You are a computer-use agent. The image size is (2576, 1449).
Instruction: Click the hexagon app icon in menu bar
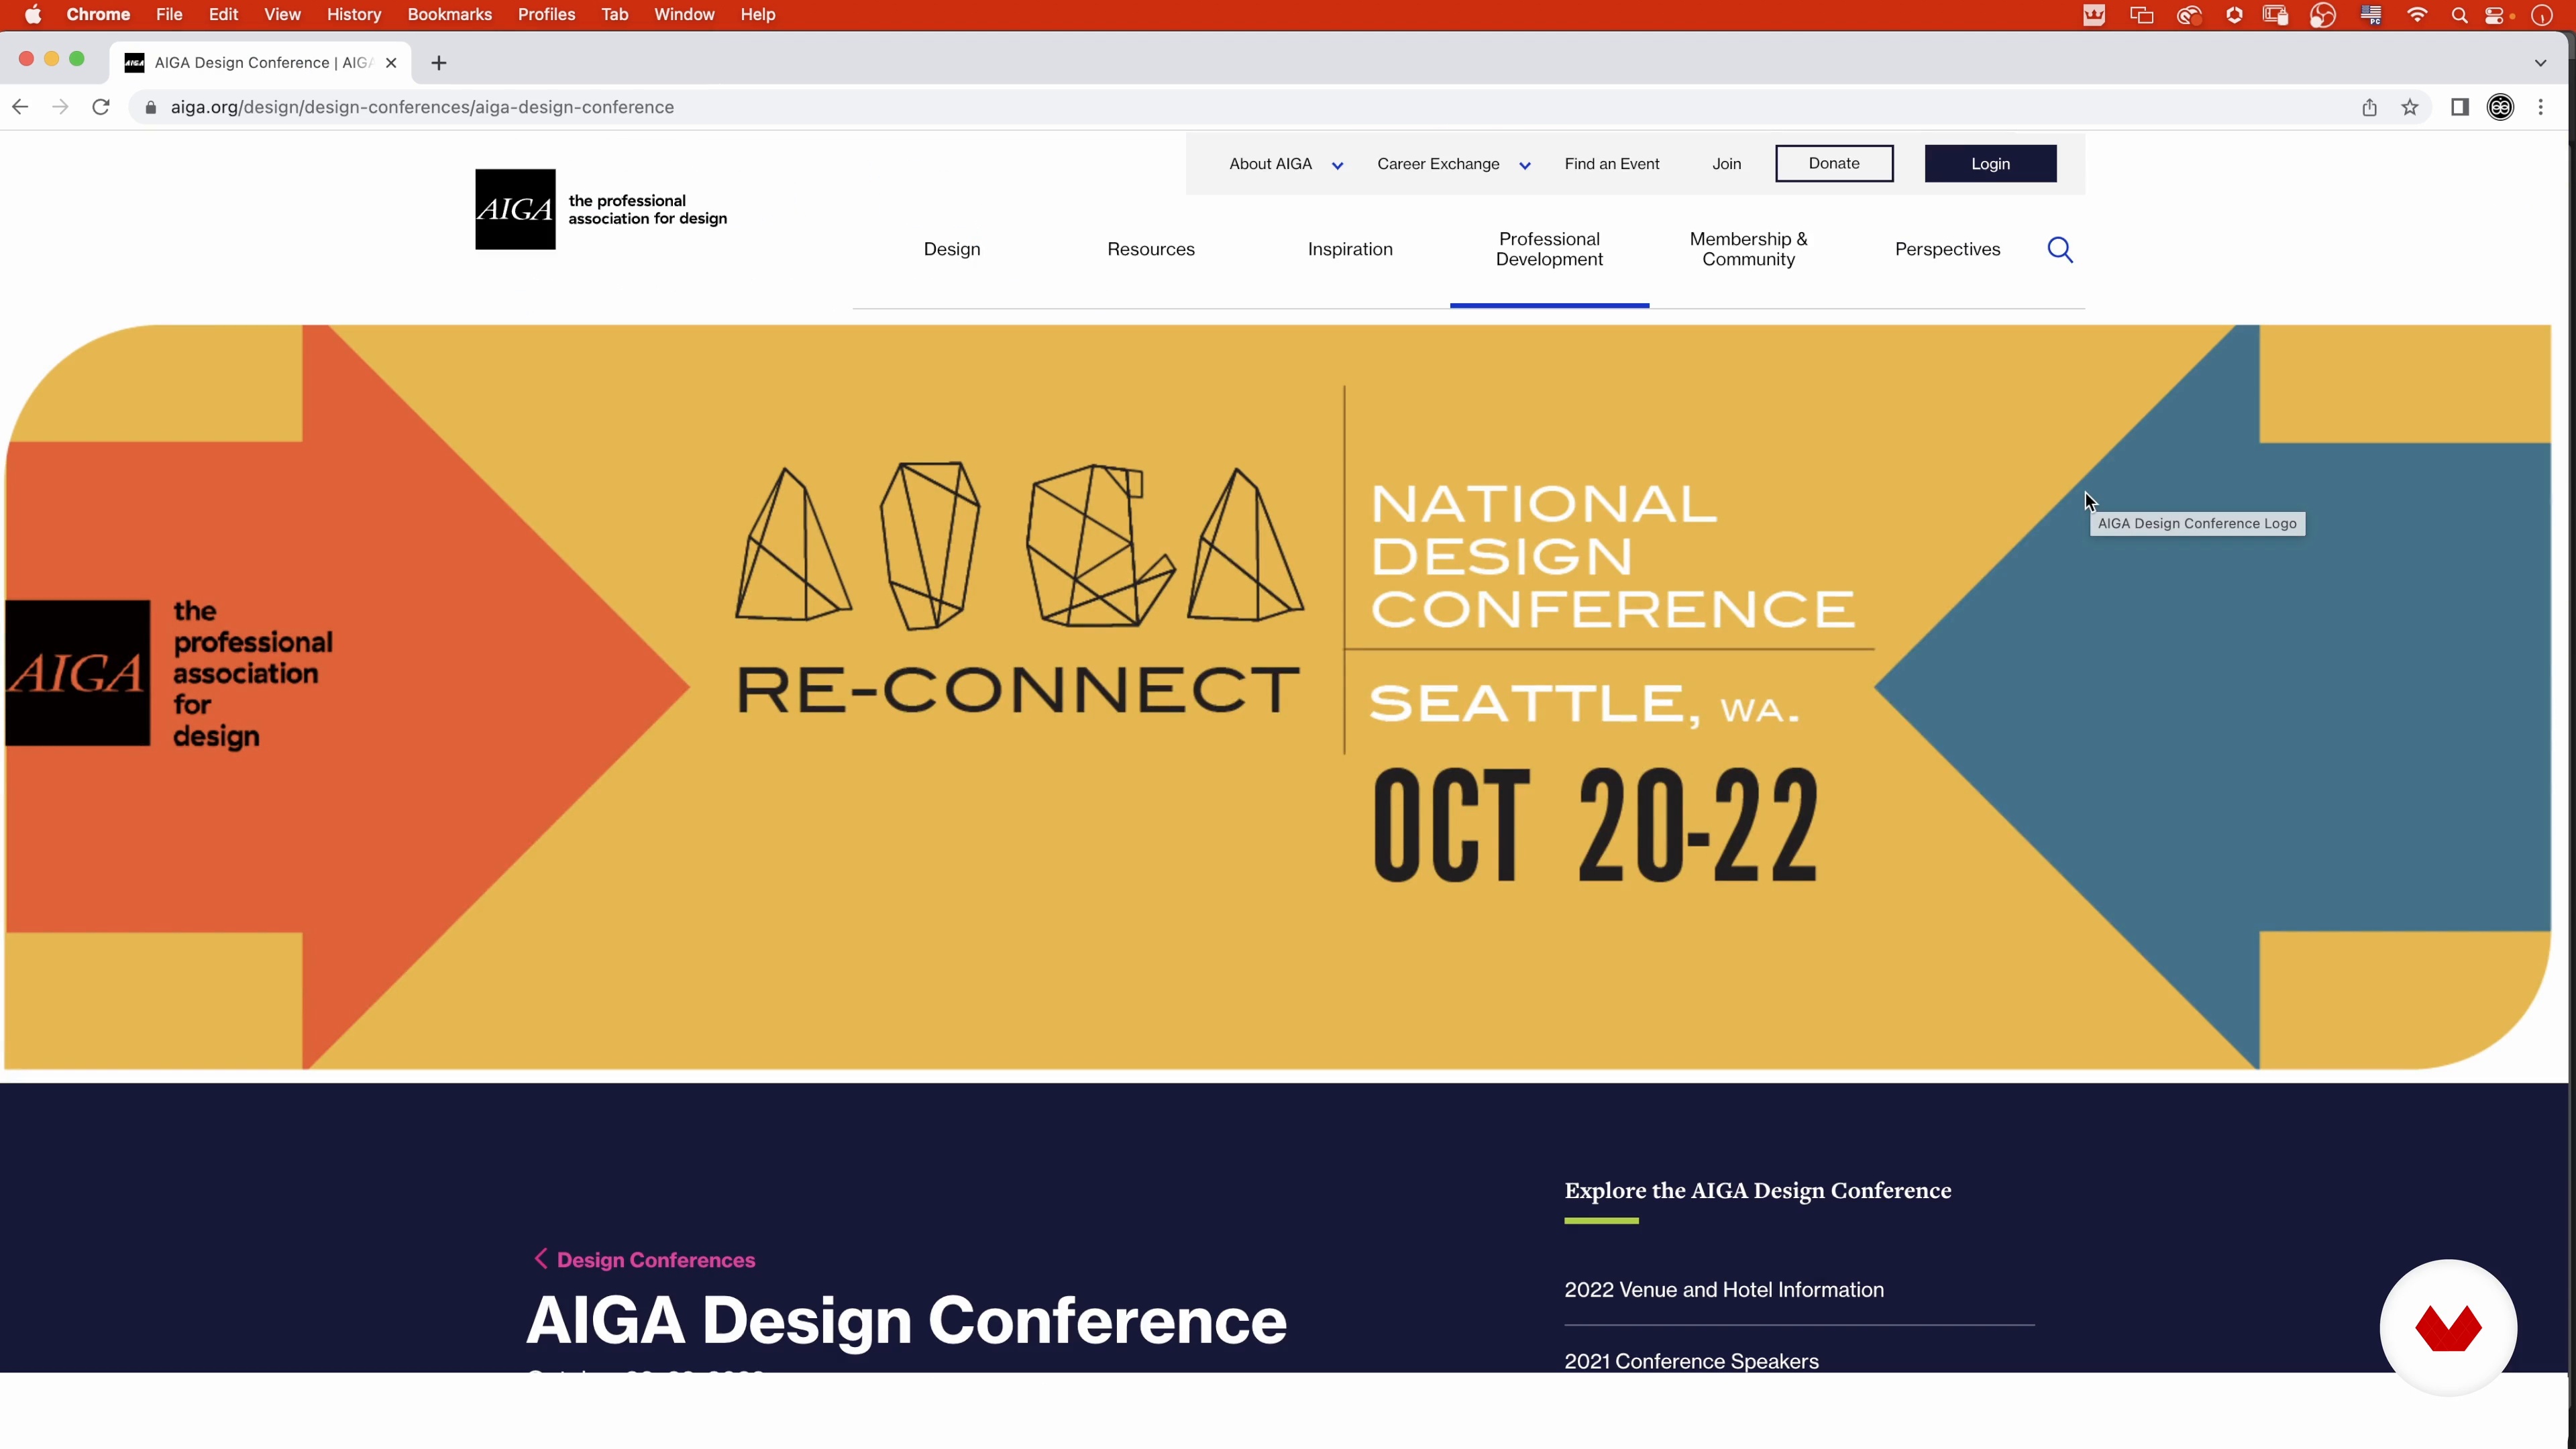[x=2234, y=15]
